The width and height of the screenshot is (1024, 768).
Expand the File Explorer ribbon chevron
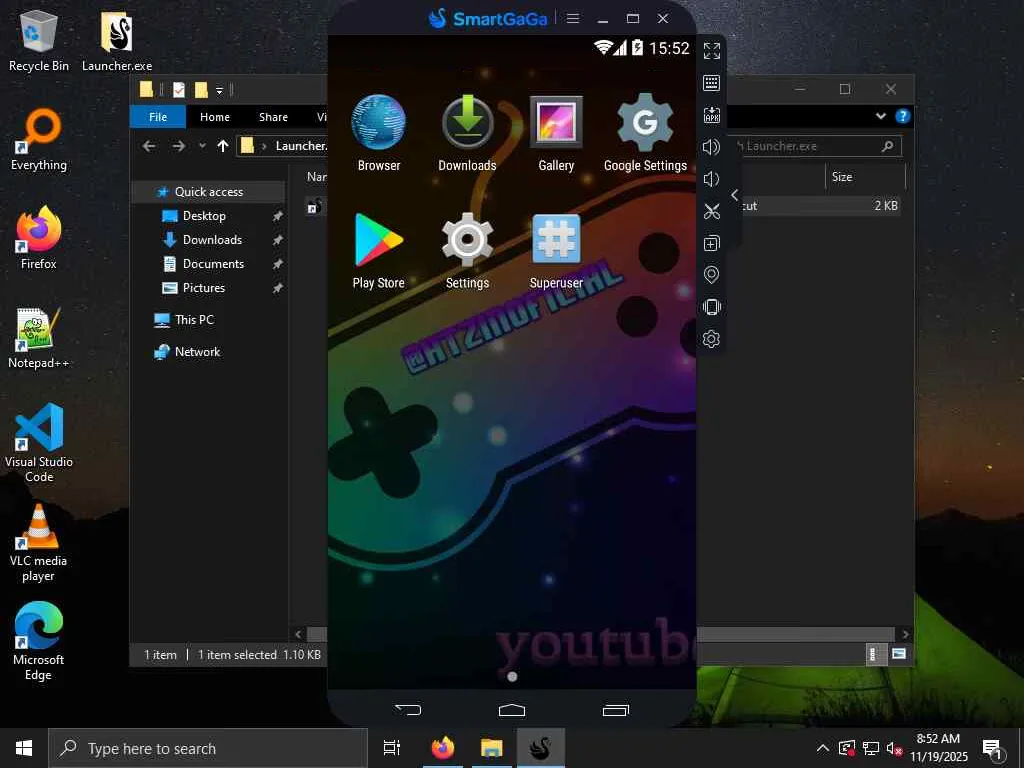(x=881, y=116)
